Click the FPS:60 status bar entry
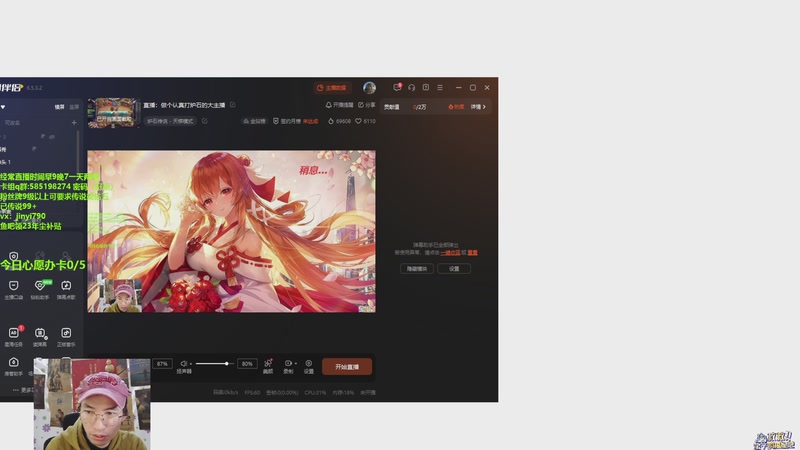This screenshot has height=450, width=800. pyautogui.click(x=252, y=392)
